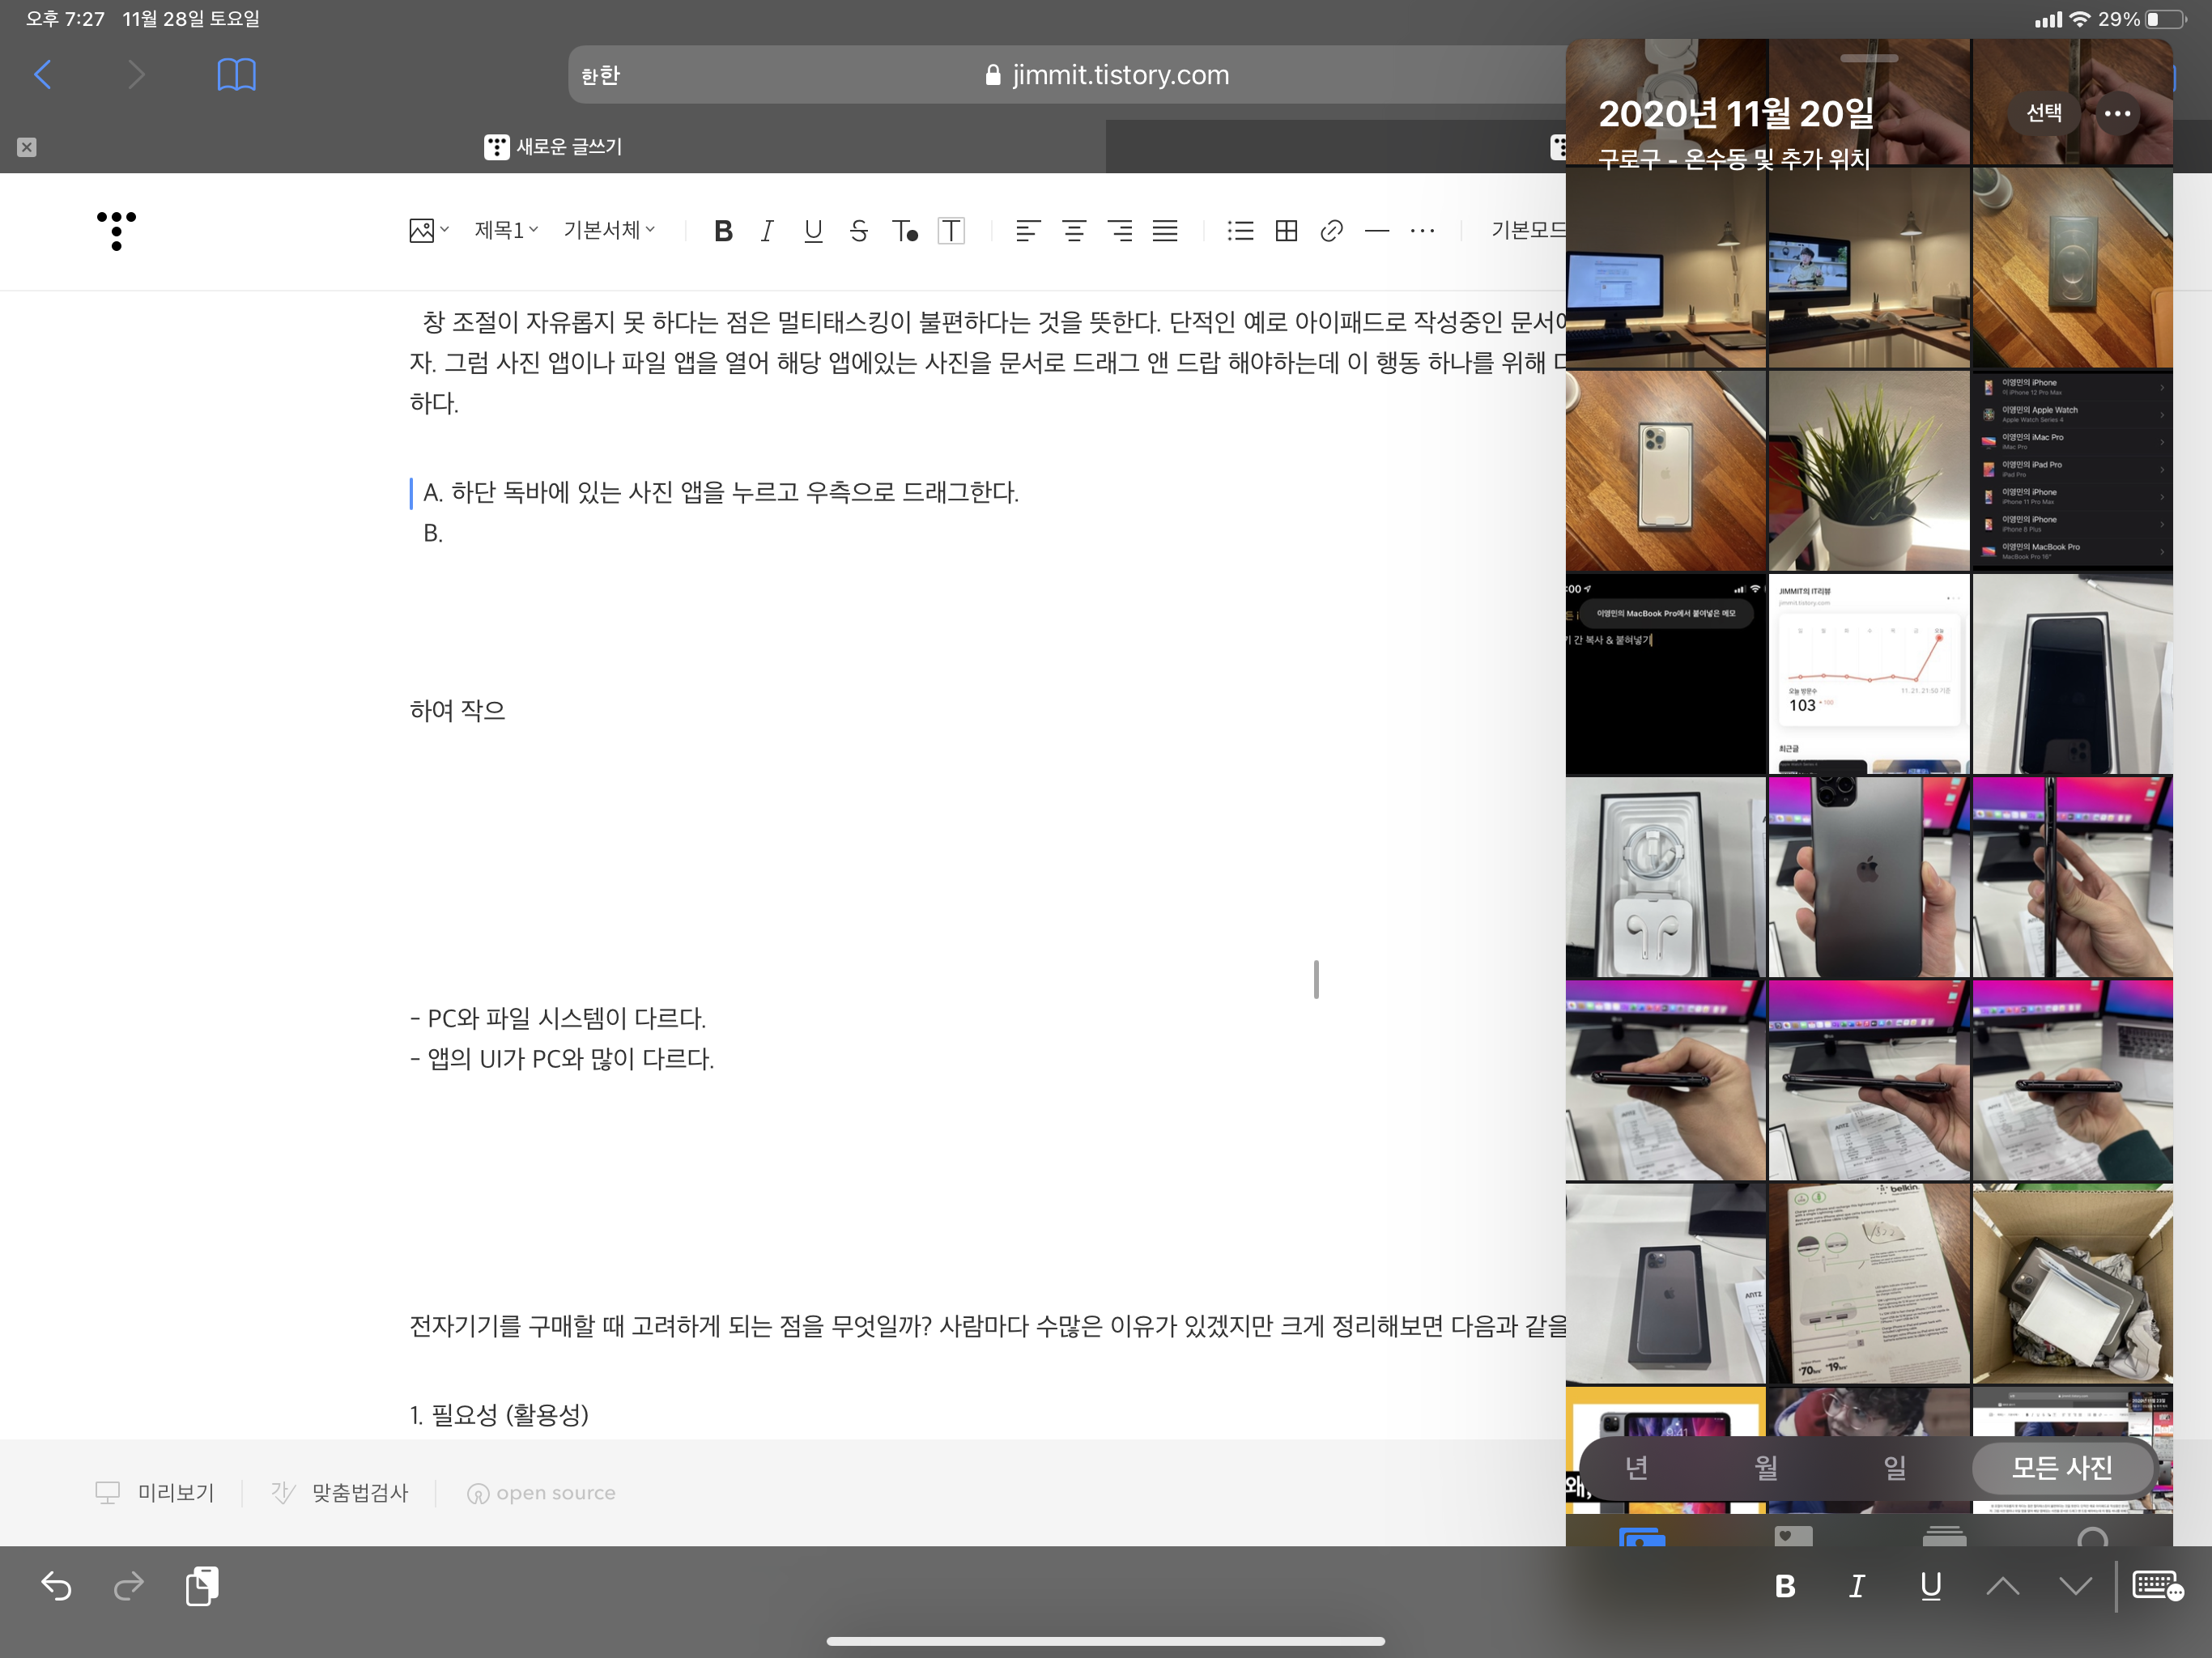The width and height of the screenshot is (2212, 1658).
Task: Click the Bold icon in editor toolbar
Action: (x=723, y=231)
